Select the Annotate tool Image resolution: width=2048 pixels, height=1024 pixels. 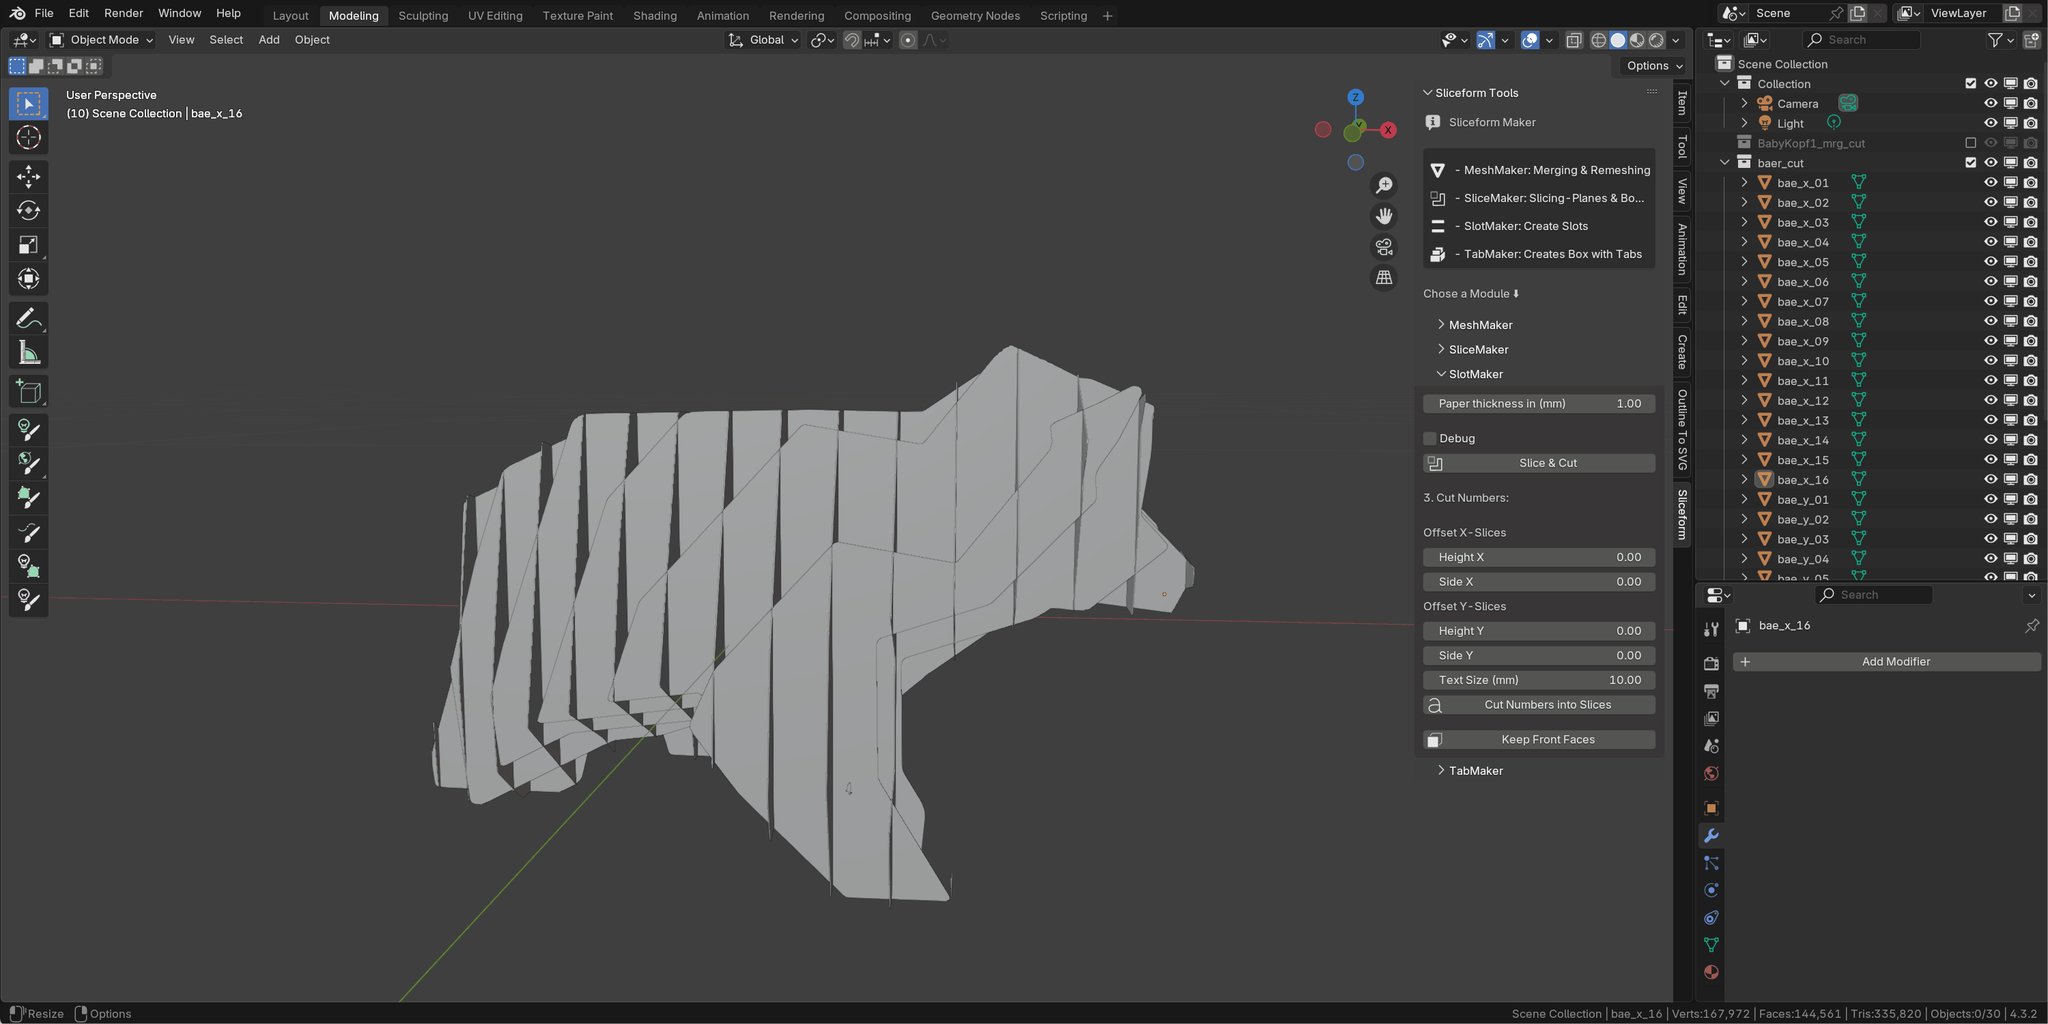28,317
